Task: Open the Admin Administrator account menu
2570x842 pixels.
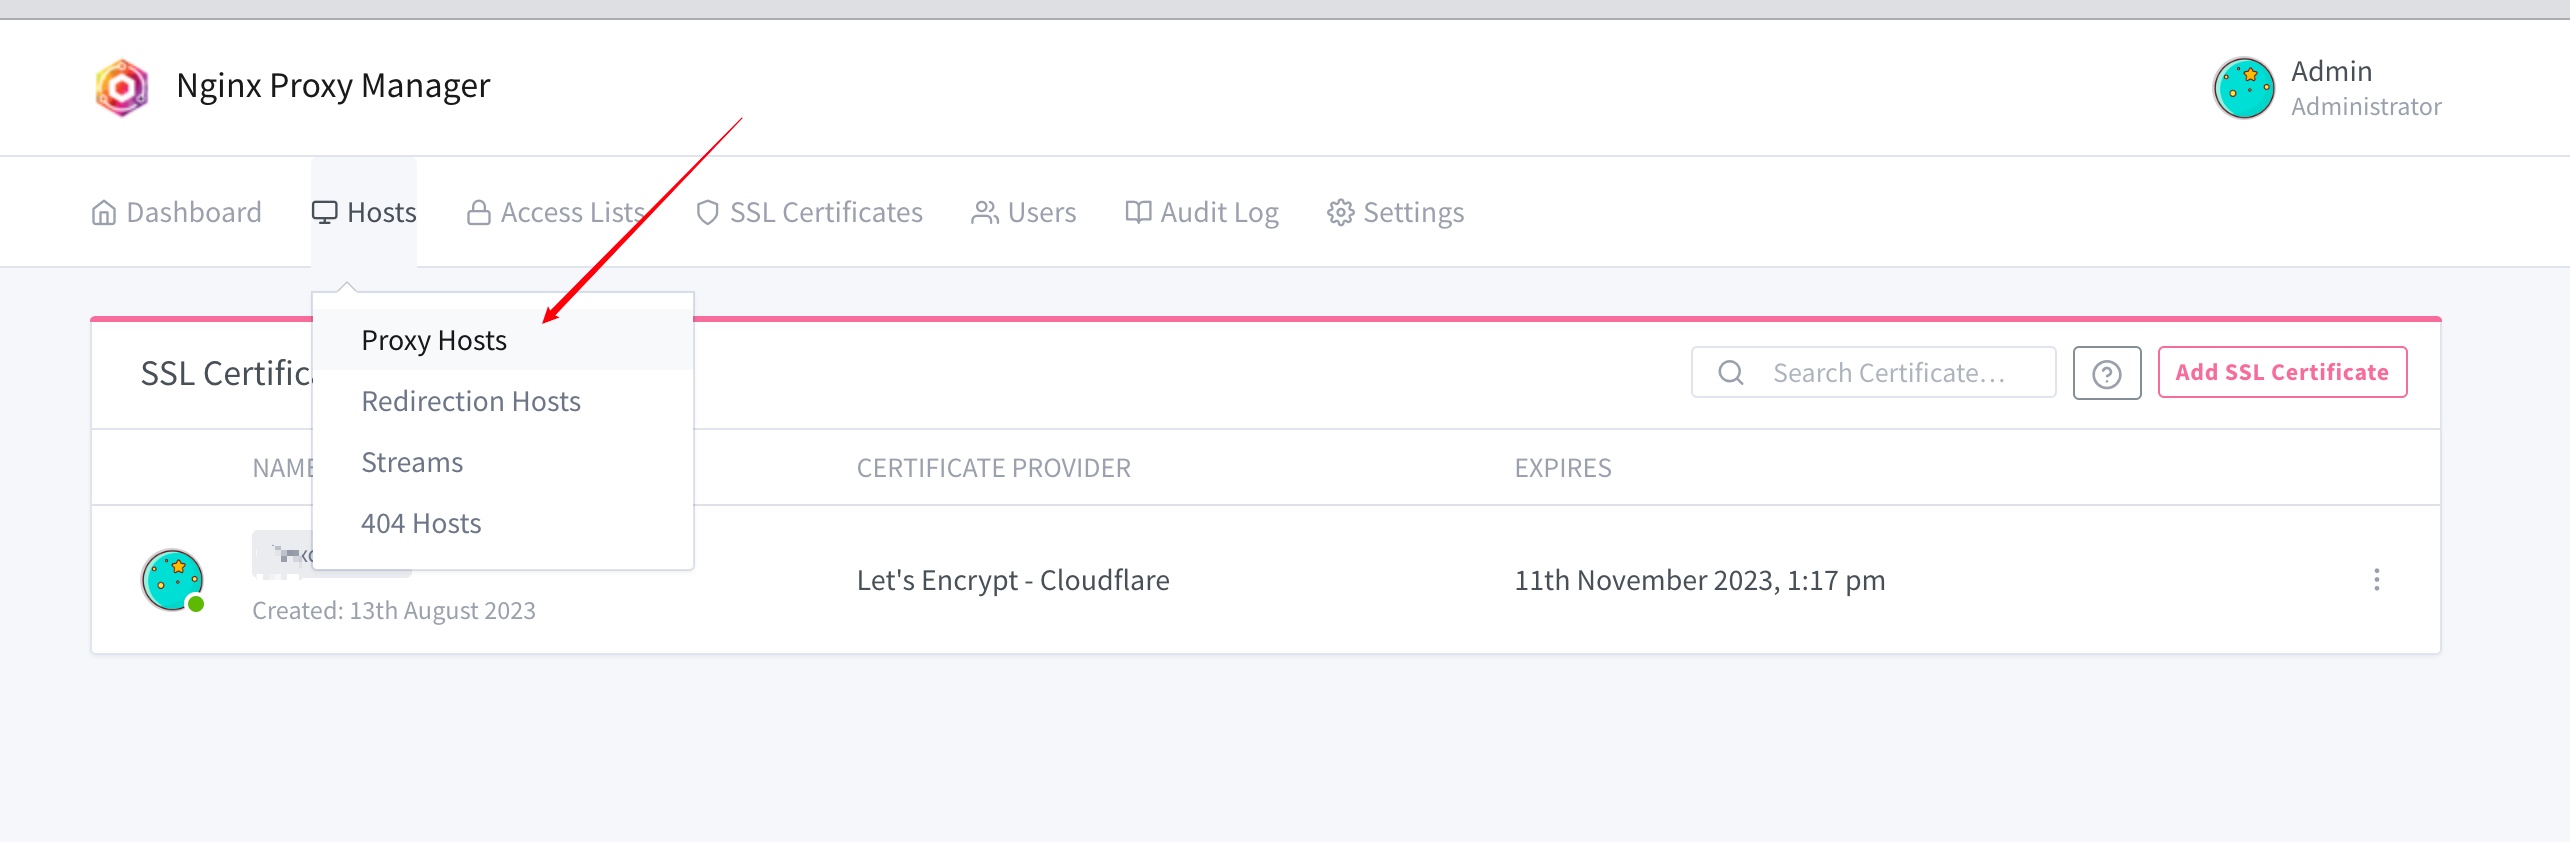Action: (2327, 88)
